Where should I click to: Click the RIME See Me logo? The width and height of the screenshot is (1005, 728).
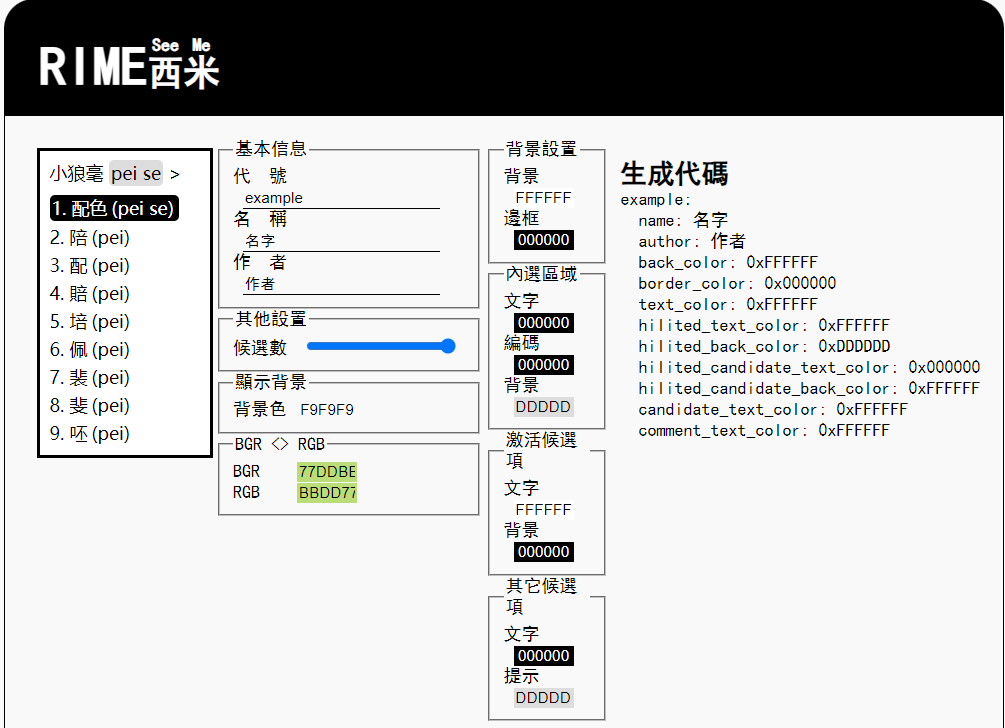pyautogui.click(x=129, y=63)
